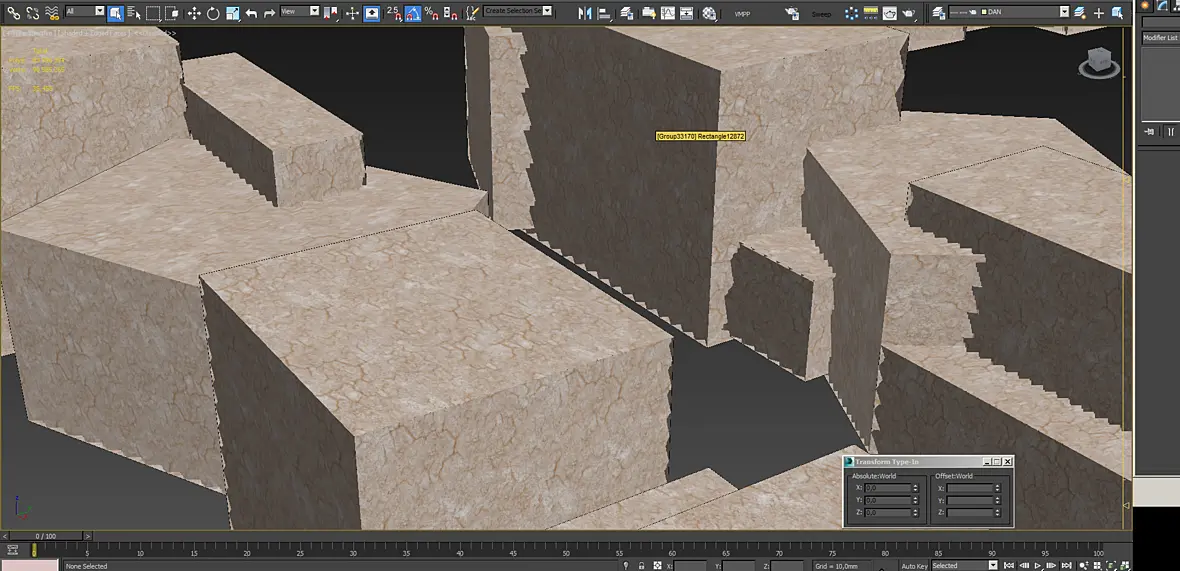Select the Move tool in the toolbar
This screenshot has width=1180, height=571.
193,13
